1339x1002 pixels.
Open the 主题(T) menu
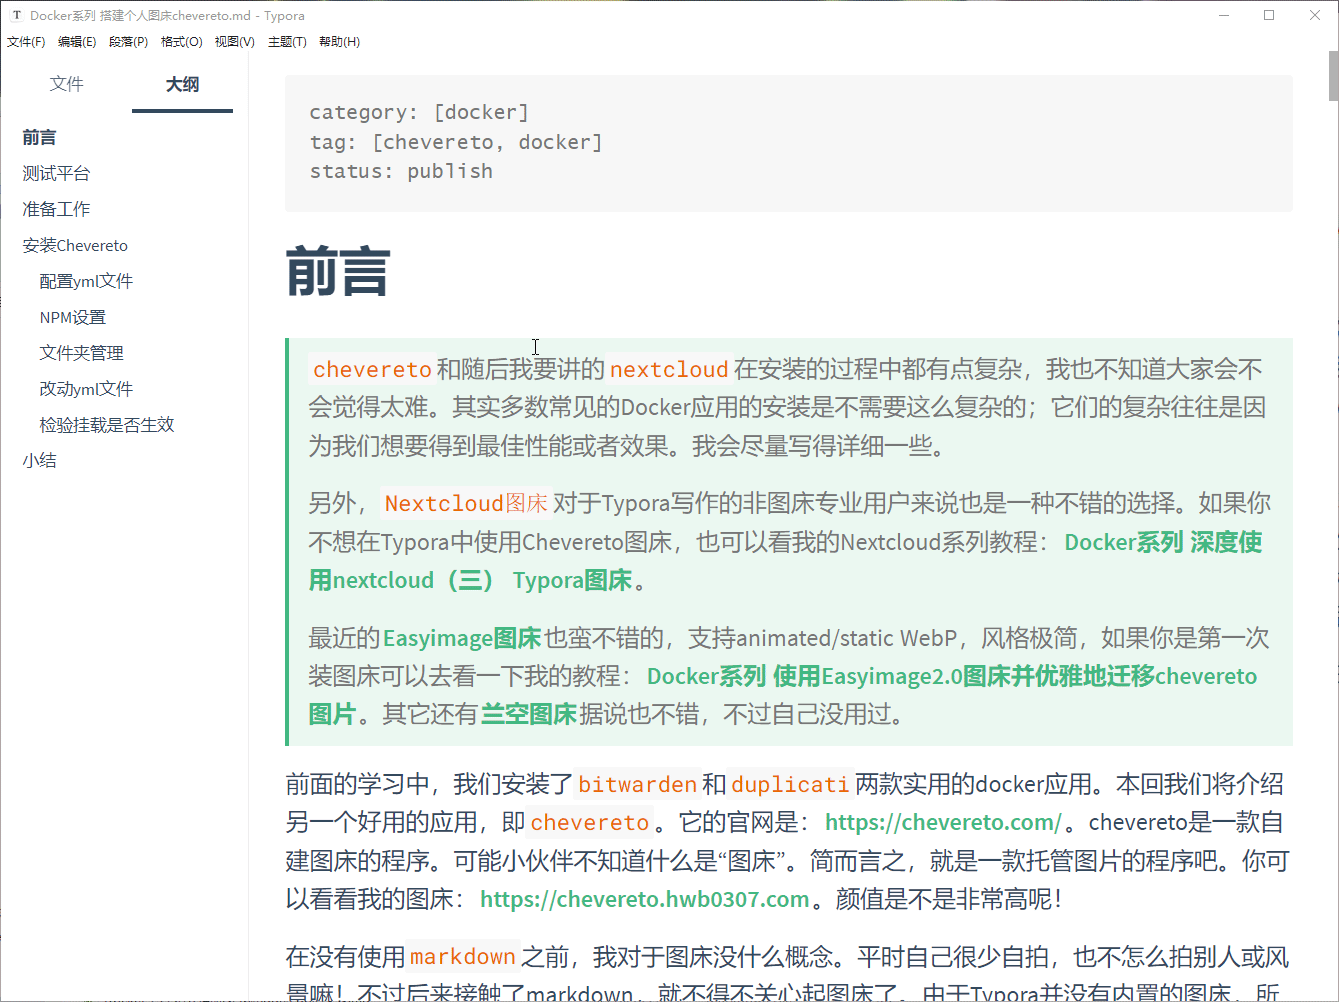287,42
